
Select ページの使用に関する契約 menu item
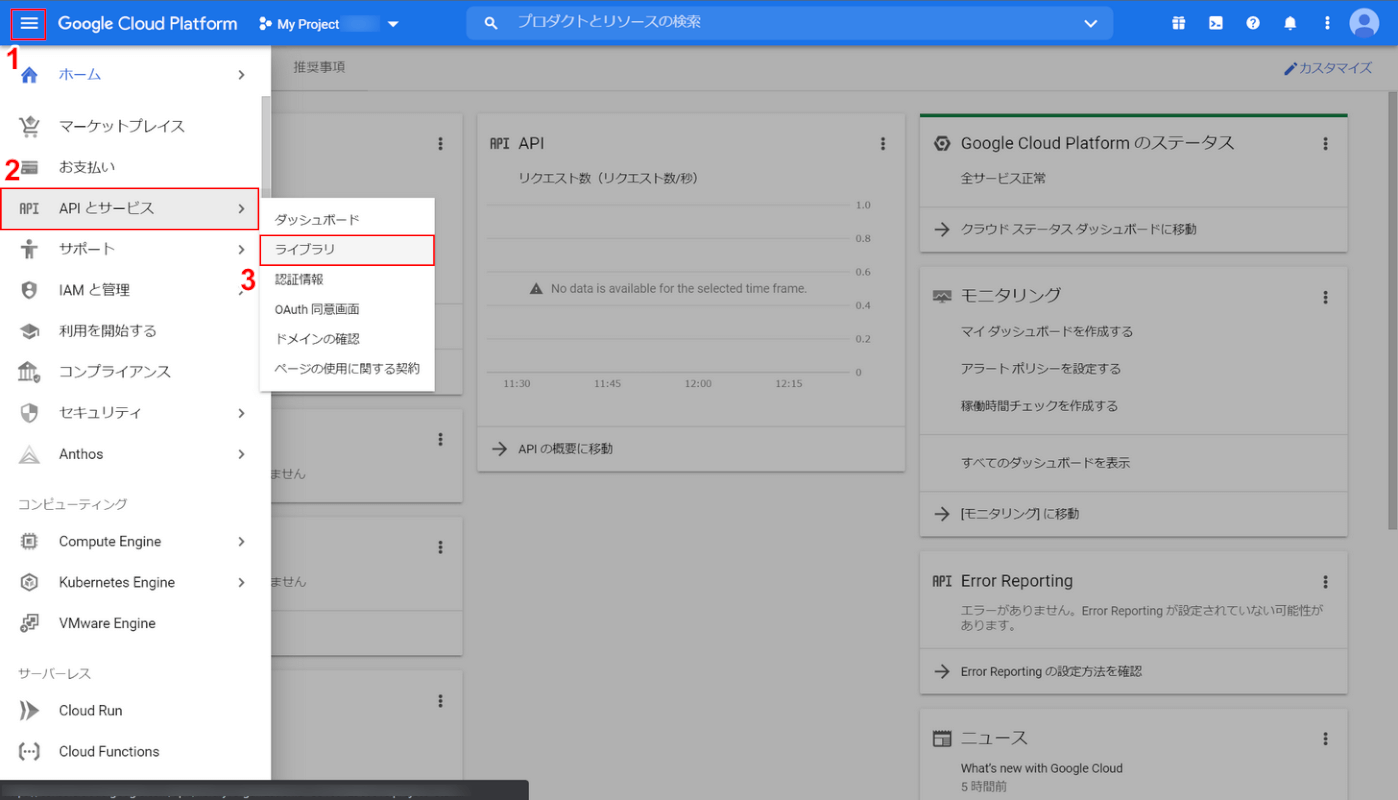[347, 369]
